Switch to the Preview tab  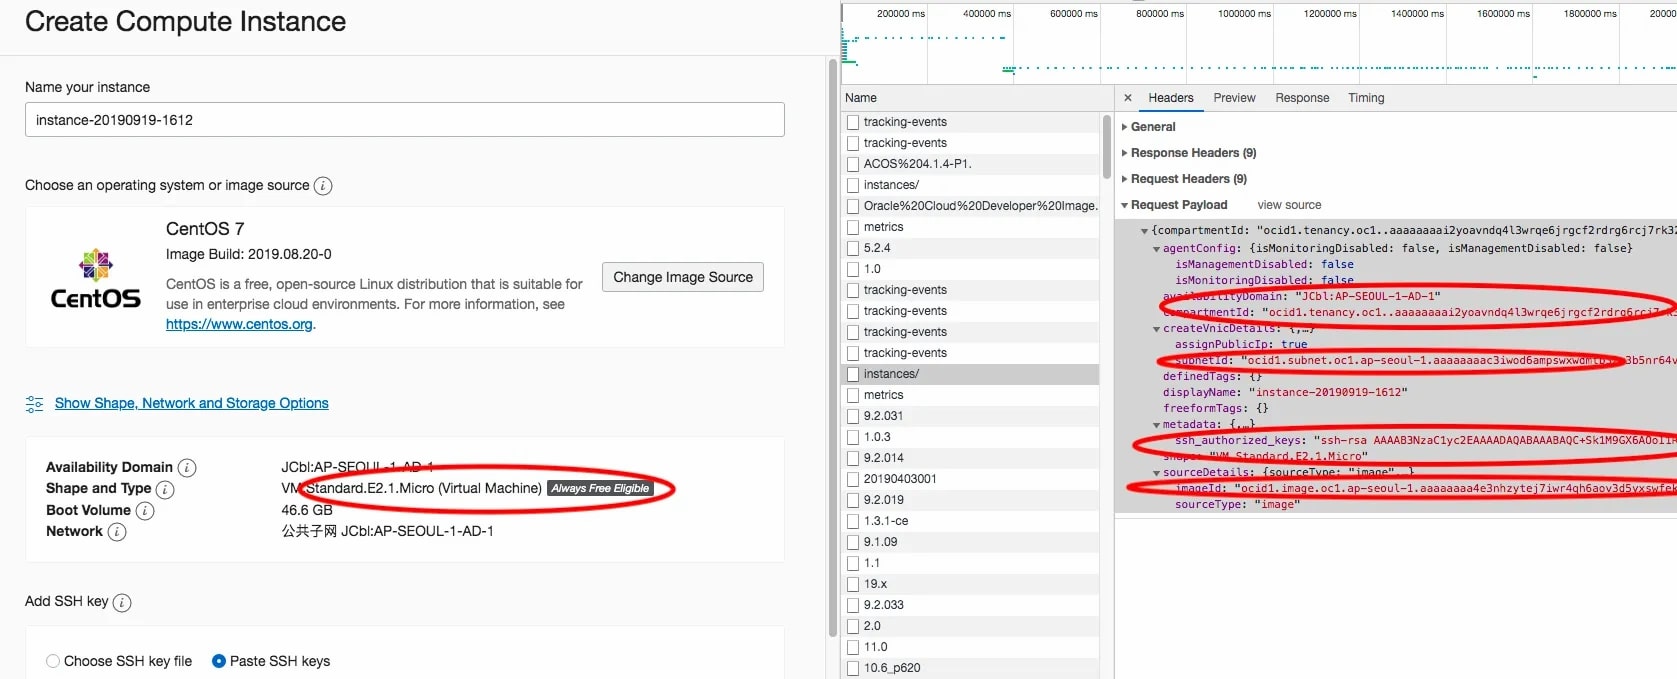click(1234, 98)
